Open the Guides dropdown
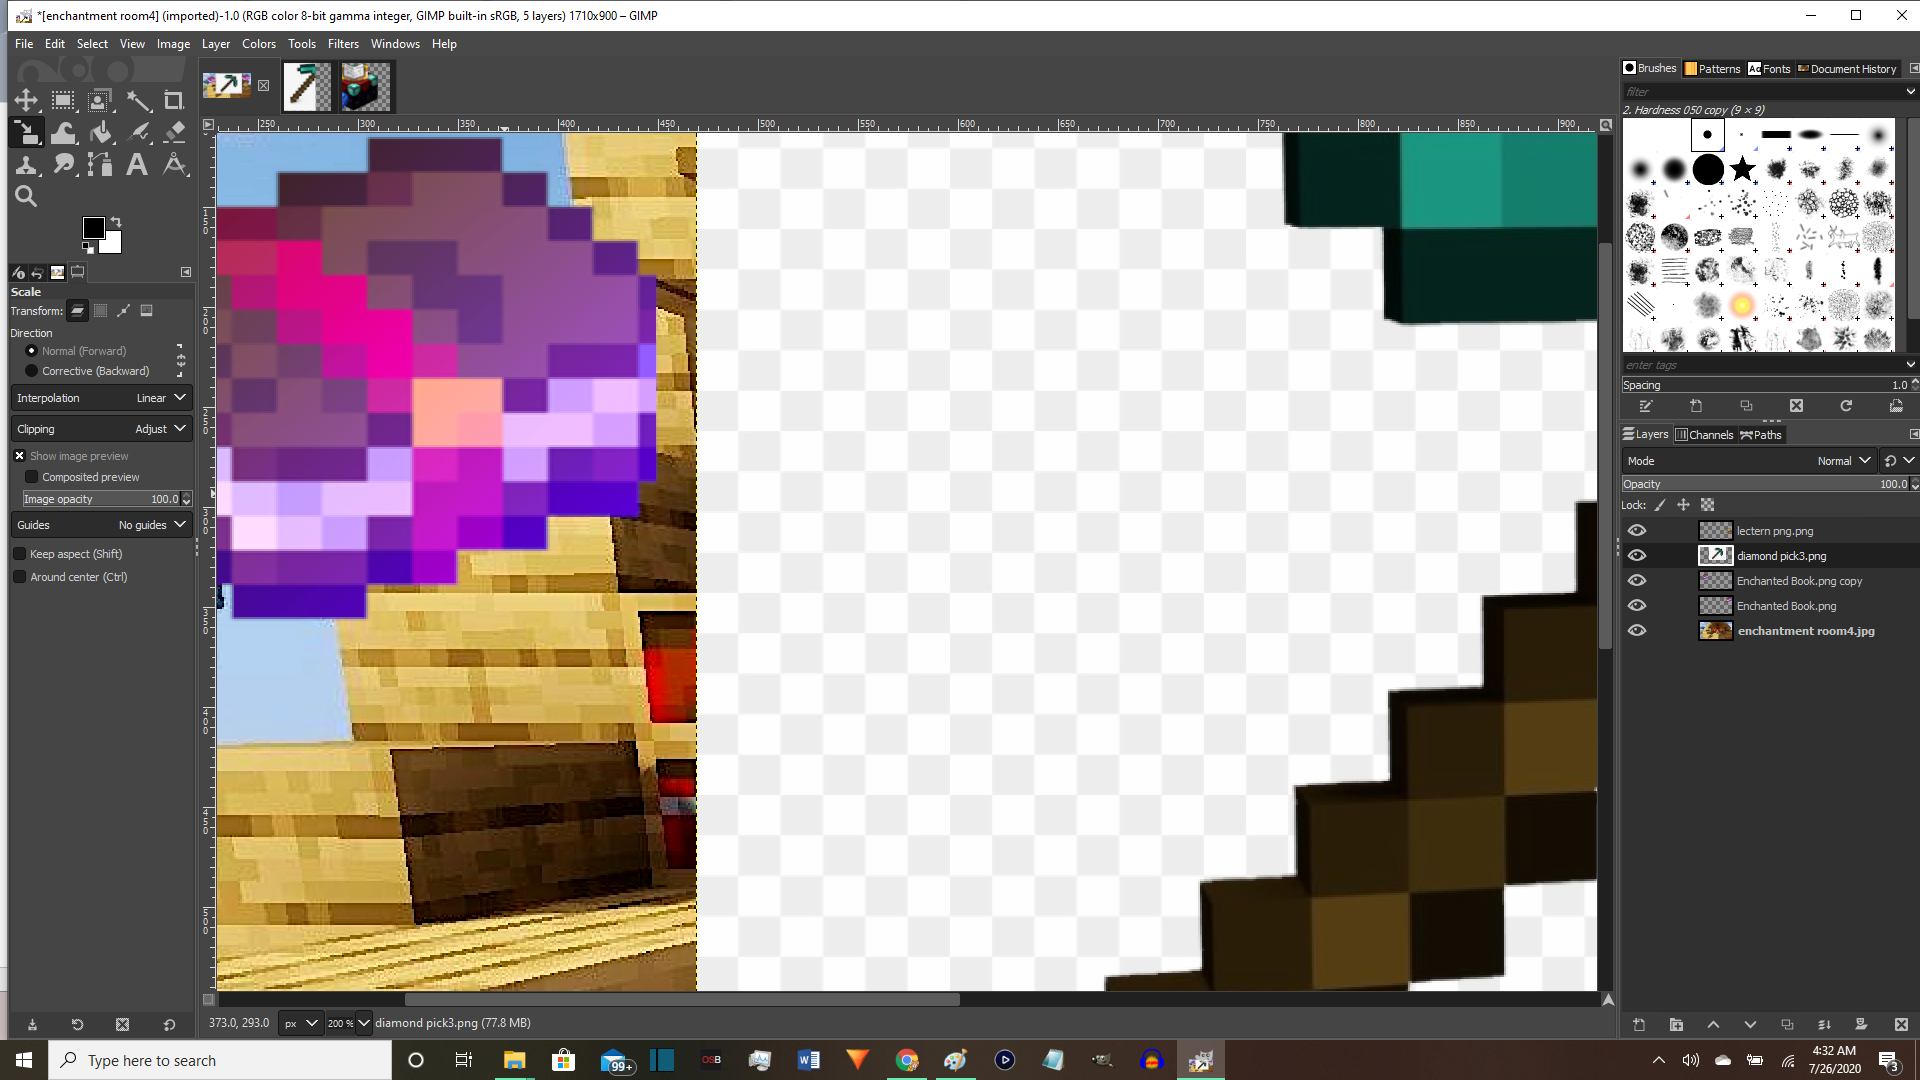The width and height of the screenshot is (1920, 1080). 101,525
